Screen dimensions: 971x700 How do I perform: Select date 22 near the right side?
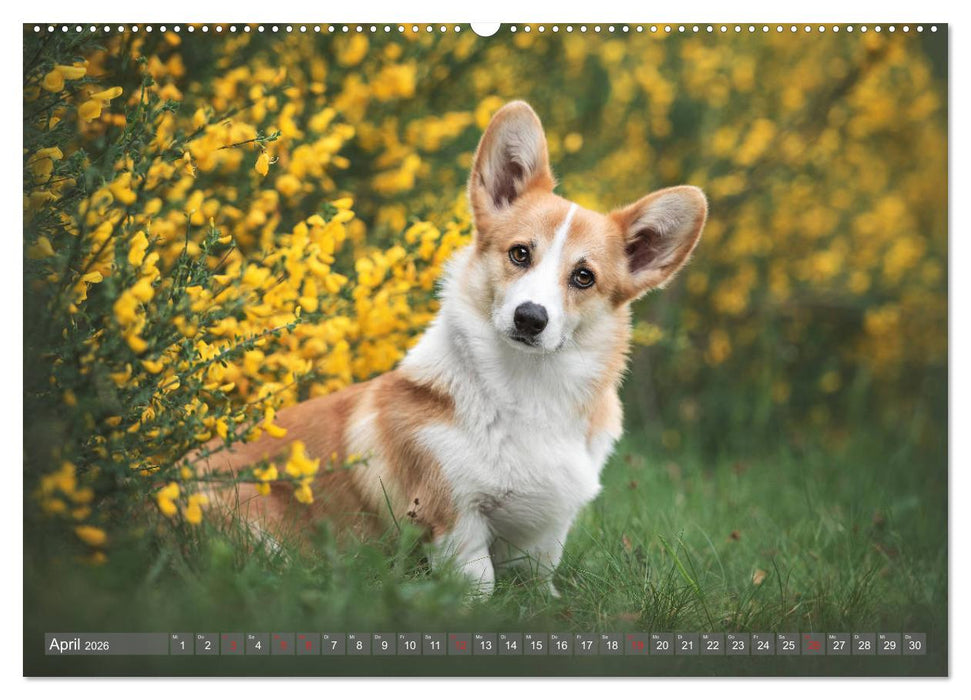coord(712,647)
